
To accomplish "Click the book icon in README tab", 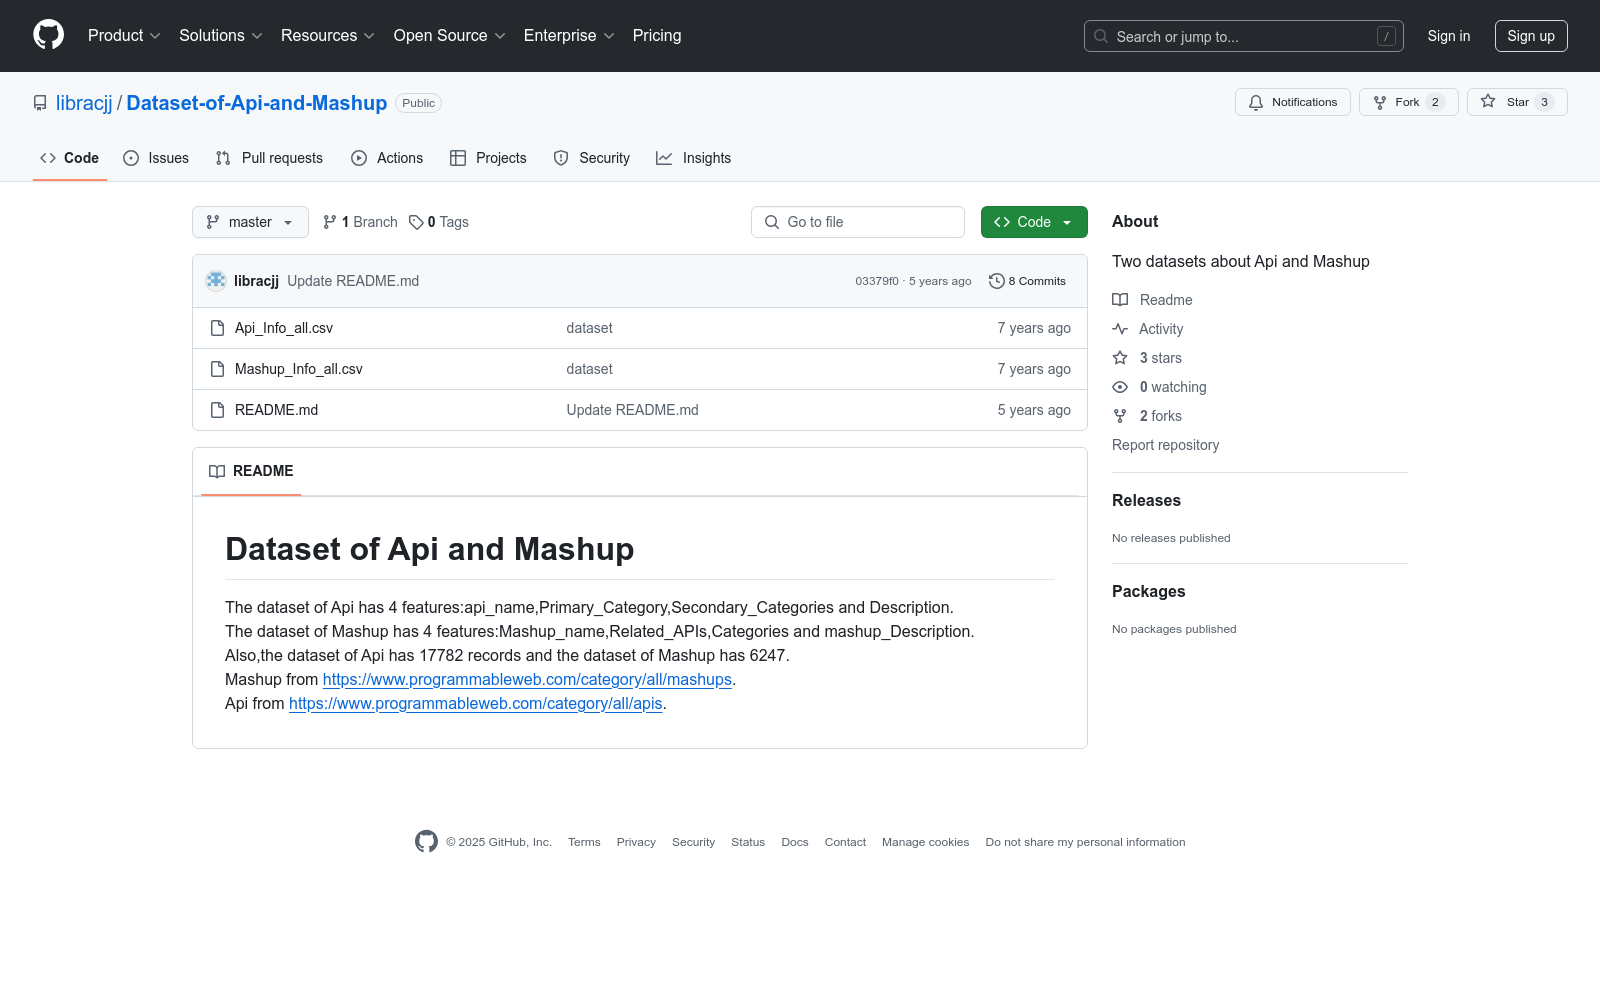I will tap(217, 471).
